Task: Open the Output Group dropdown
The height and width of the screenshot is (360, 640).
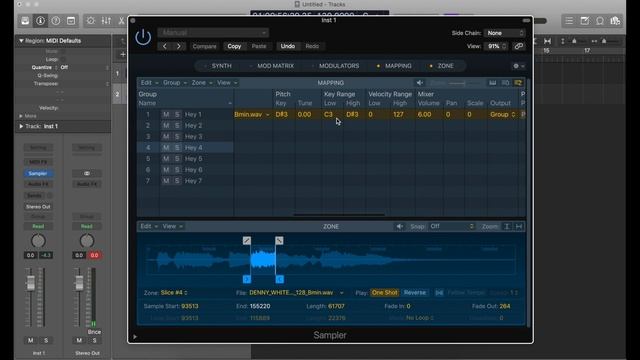Action: (x=502, y=115)
